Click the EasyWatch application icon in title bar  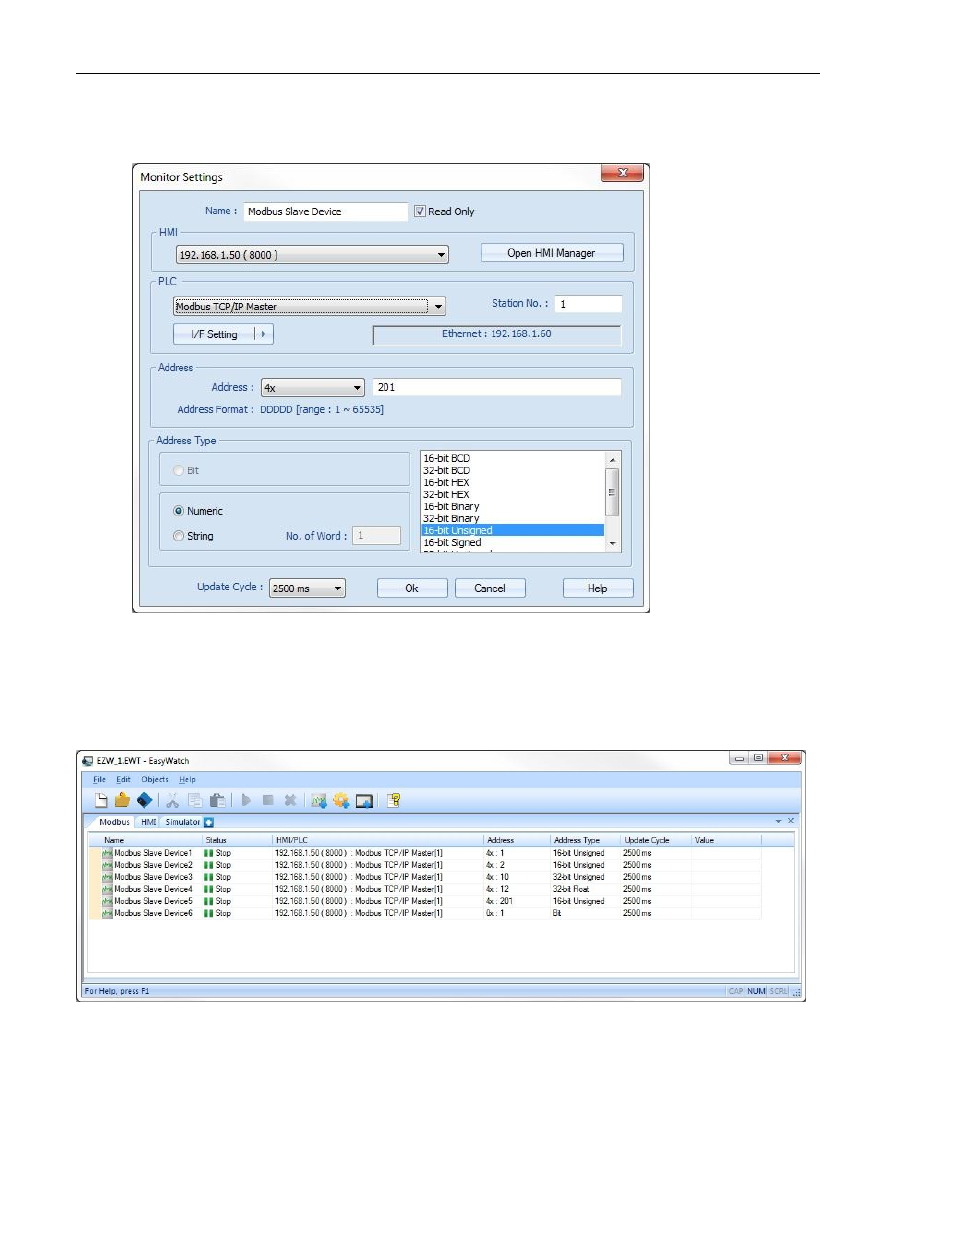tap(88, 761)
